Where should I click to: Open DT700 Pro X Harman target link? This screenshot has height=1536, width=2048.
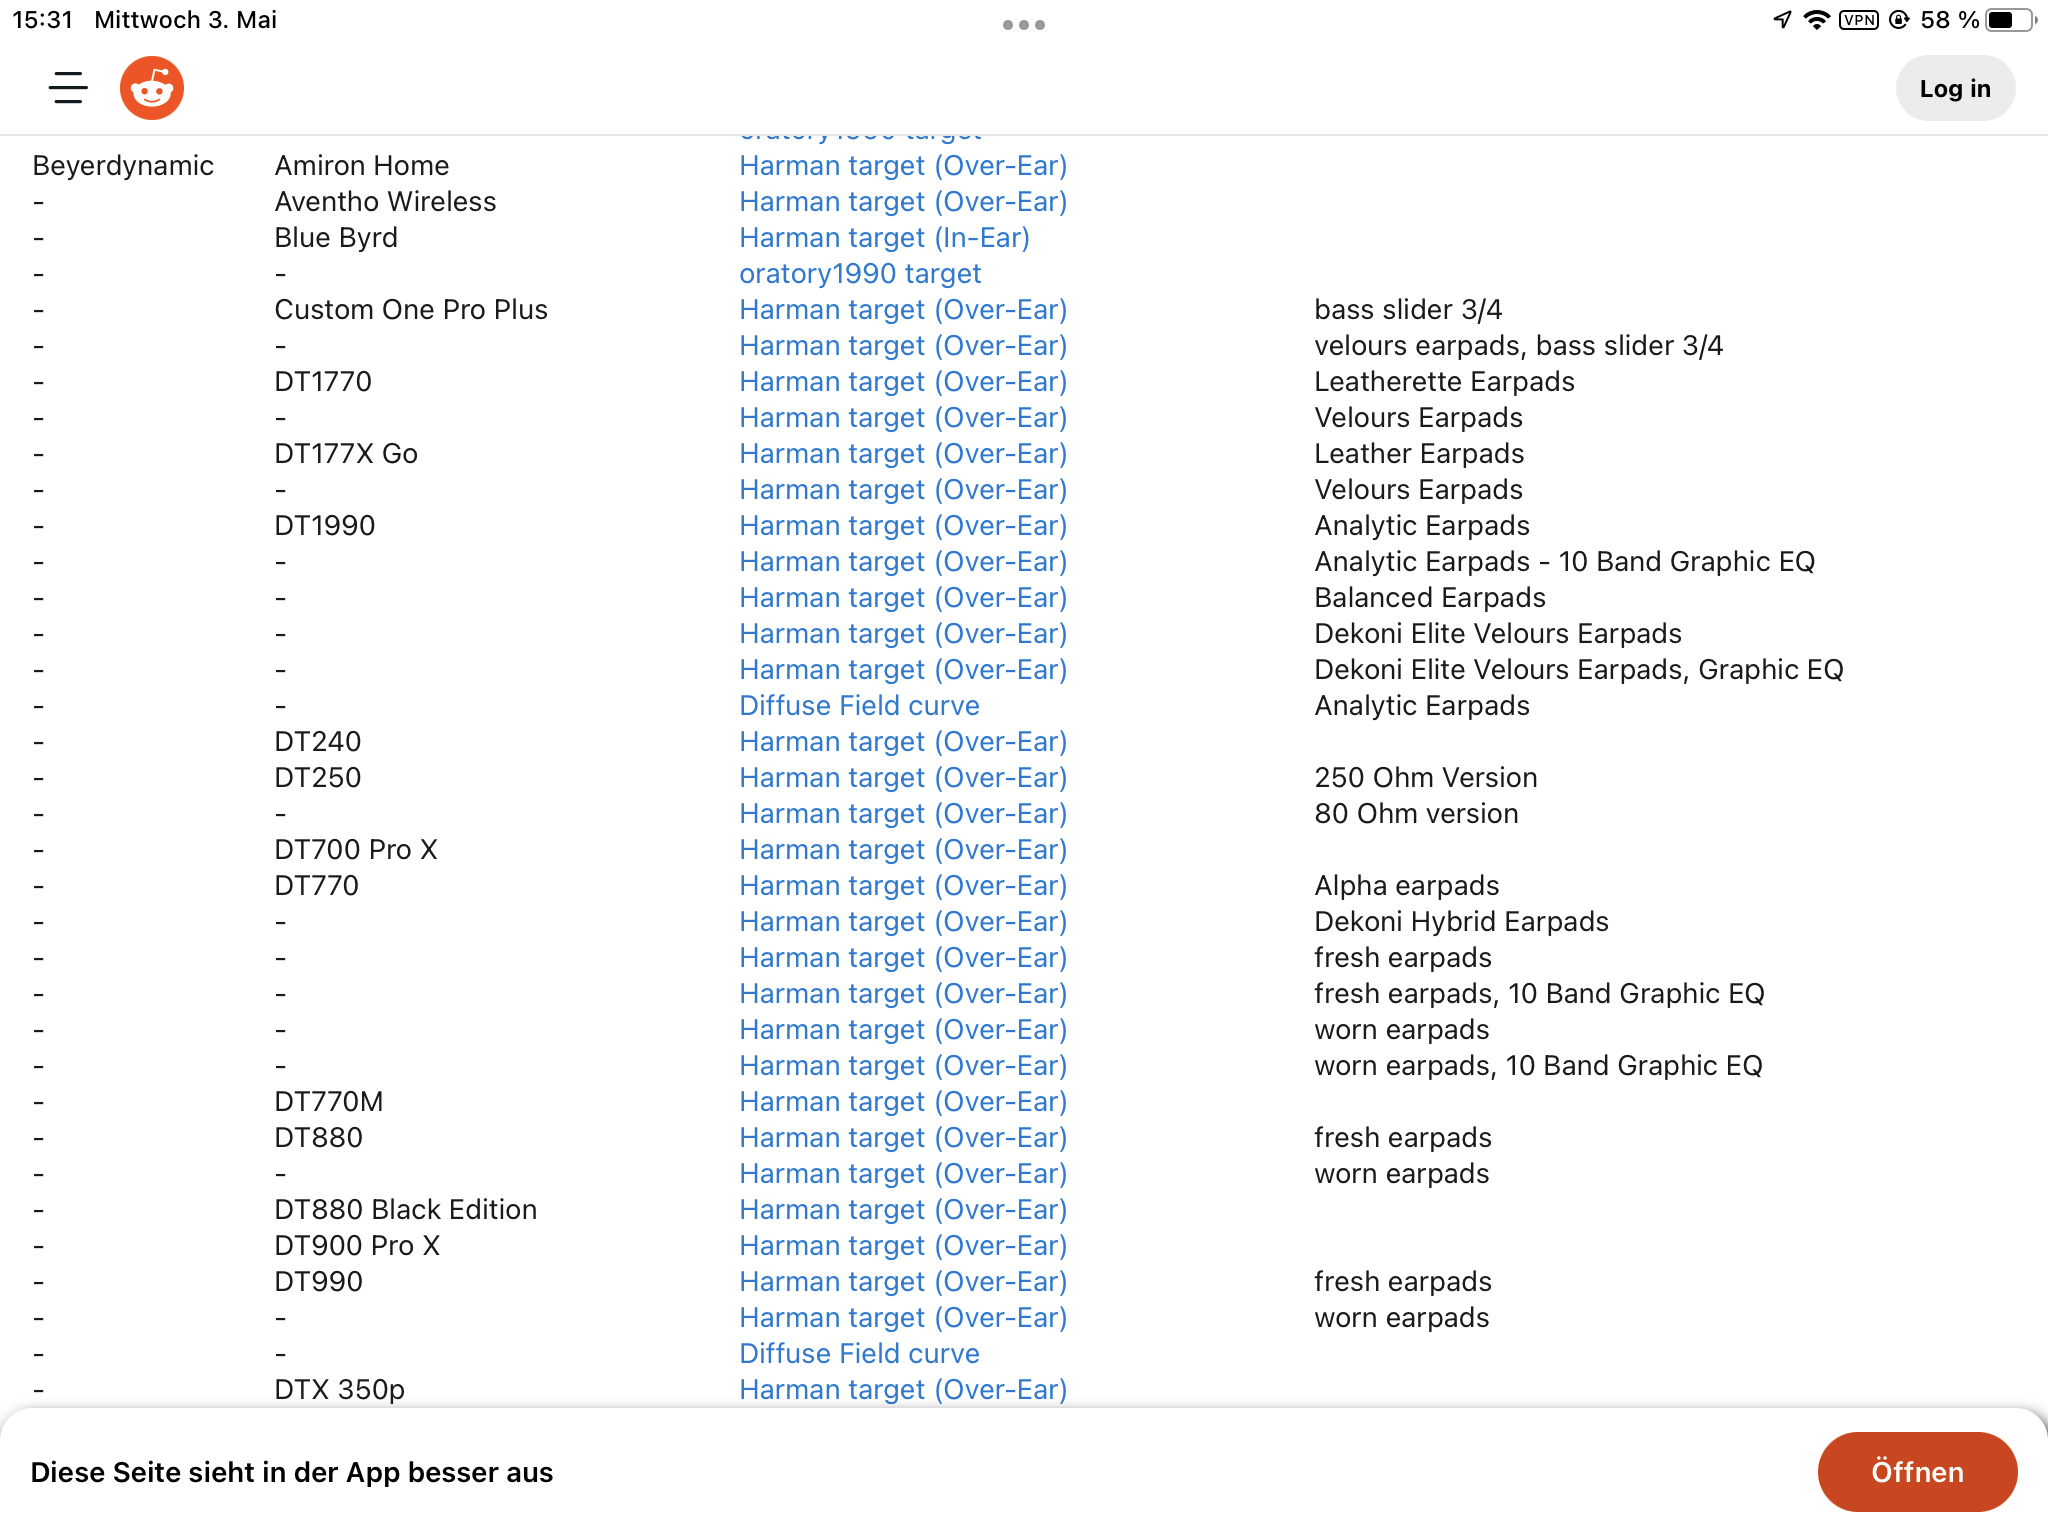tap(903, 850)
